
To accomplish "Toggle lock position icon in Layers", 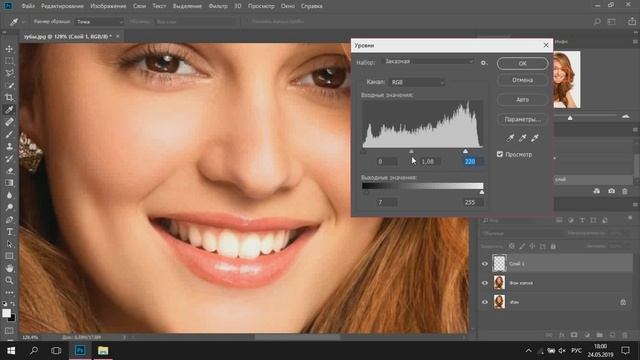I will pos(532,247).
